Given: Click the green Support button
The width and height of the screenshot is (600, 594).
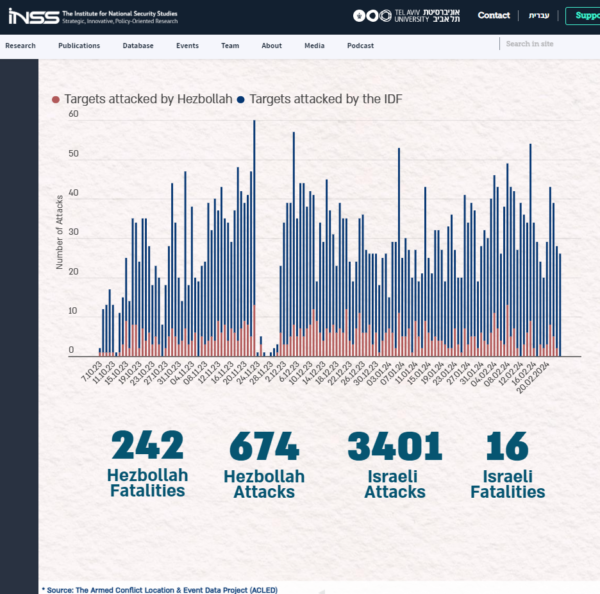Looking at the screenshot, I should (583, 16).
